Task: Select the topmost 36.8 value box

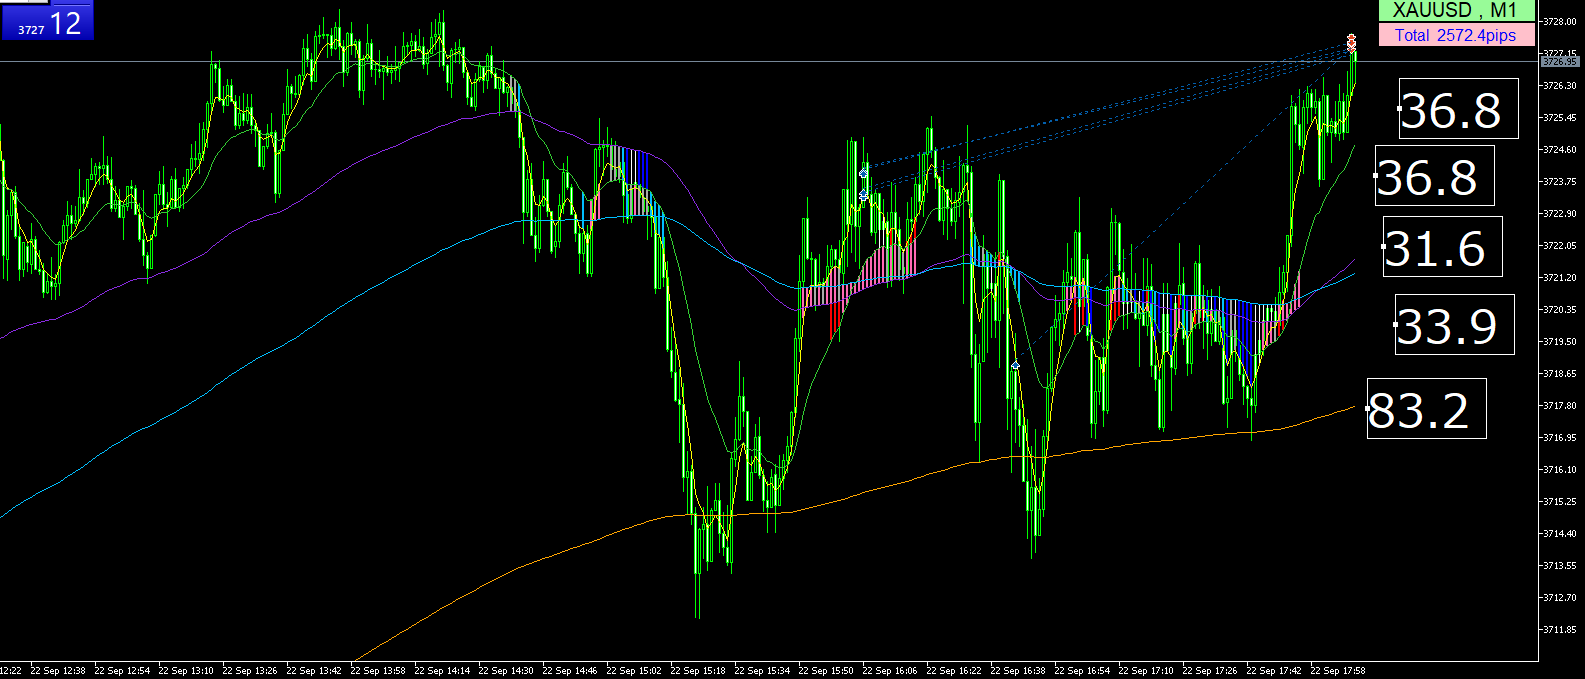Action: pyautogui.click(x=1458, y=108)
